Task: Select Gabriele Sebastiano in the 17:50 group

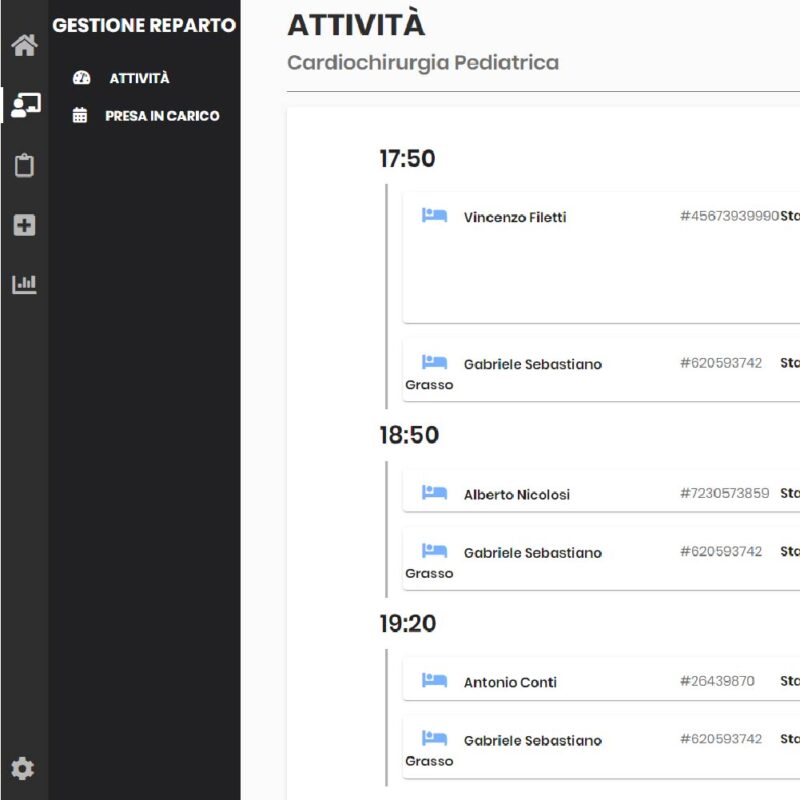Action: (x=533, y=364)
